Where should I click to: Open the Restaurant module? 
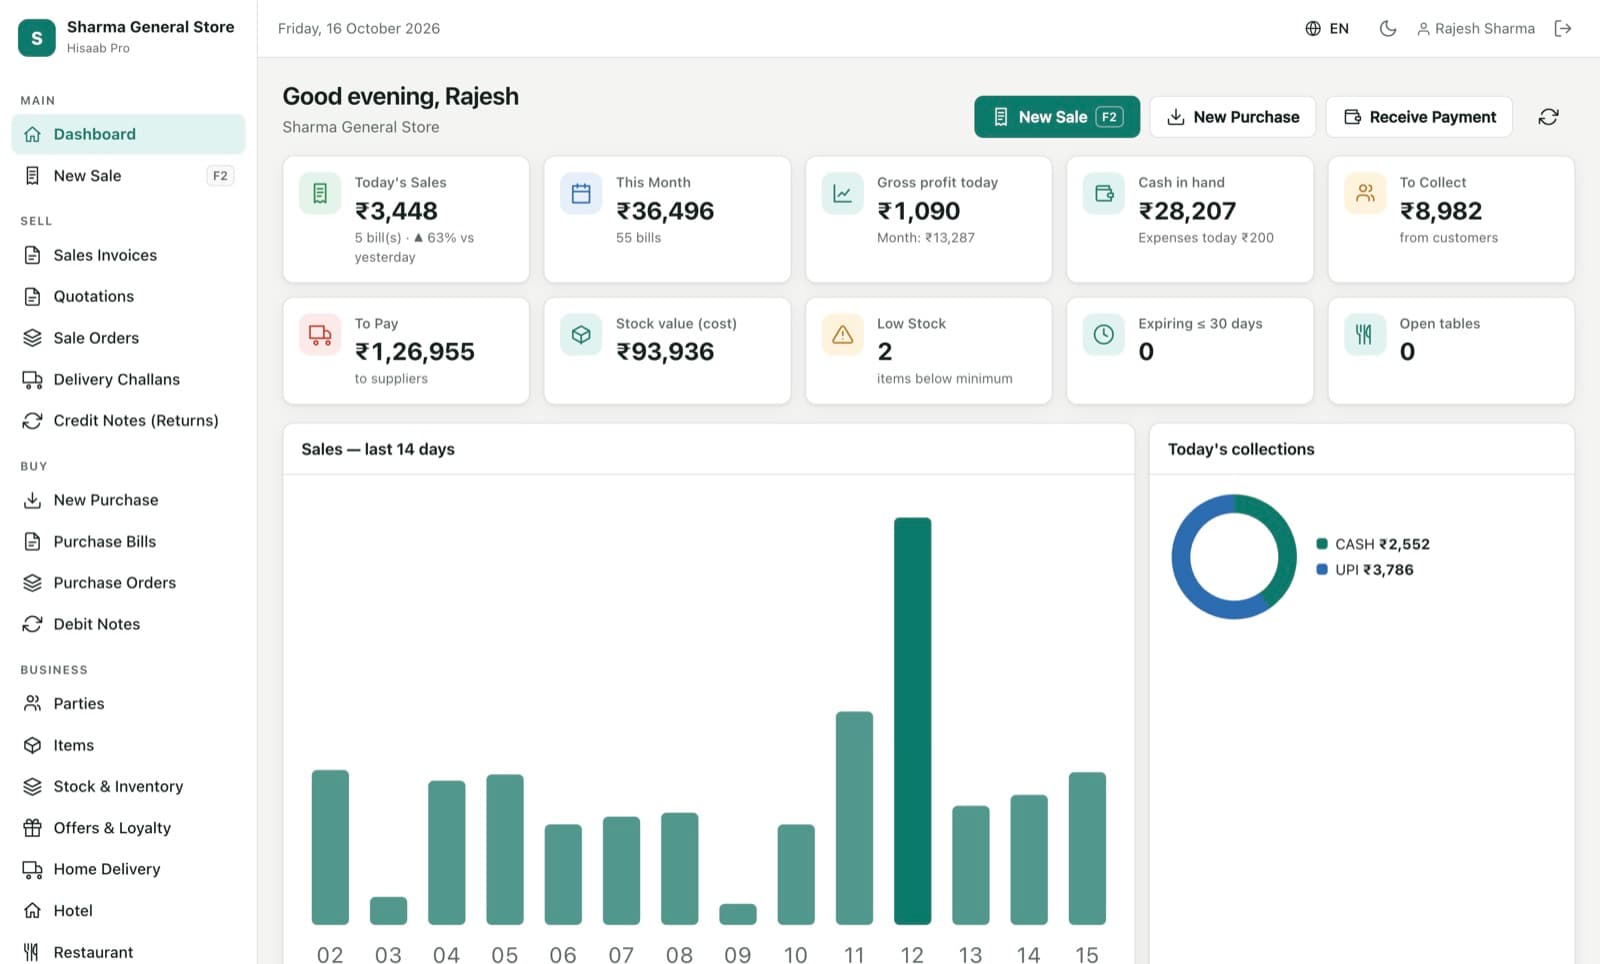[128, 952]
